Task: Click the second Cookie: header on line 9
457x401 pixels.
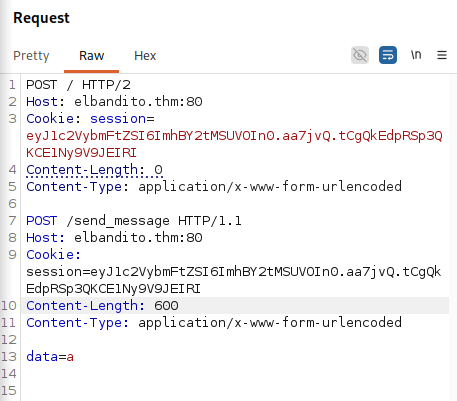Action: point(53,255)
